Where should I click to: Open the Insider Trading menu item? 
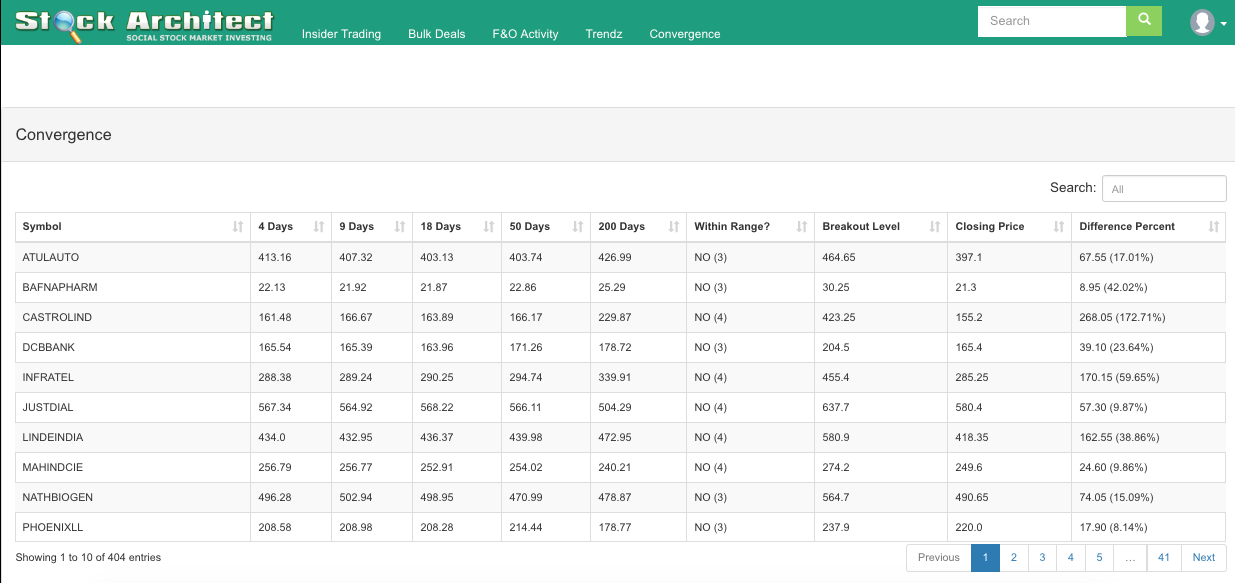pyautogui.click(x=341, y=34)
